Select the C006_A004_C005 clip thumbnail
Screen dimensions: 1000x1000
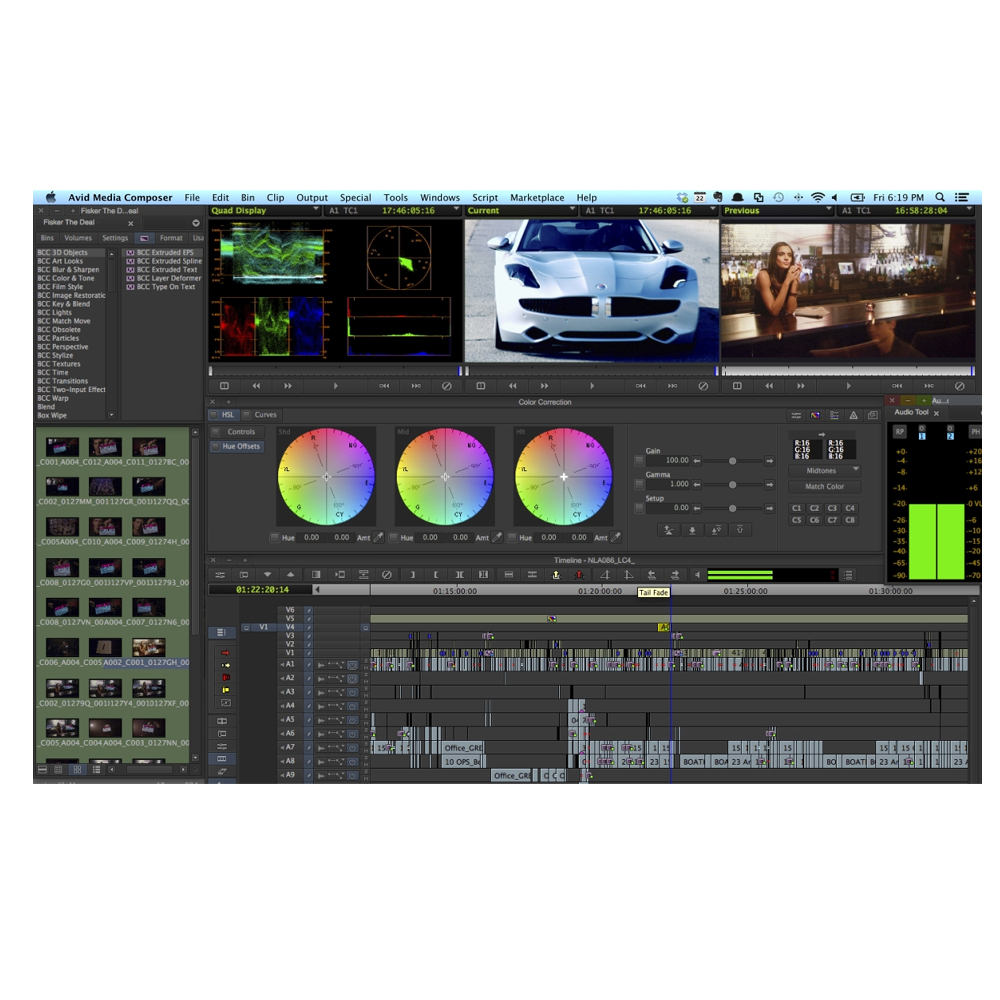(x=62, y=647)
